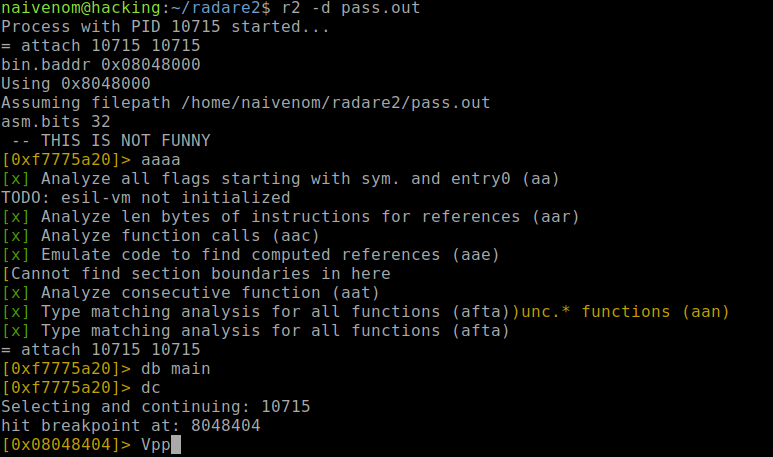This screenshot has height=457, width=773.
Task: Click the [x] marker beside 'Analyze all flags starting with sym.'
Action: click(16, 179)
